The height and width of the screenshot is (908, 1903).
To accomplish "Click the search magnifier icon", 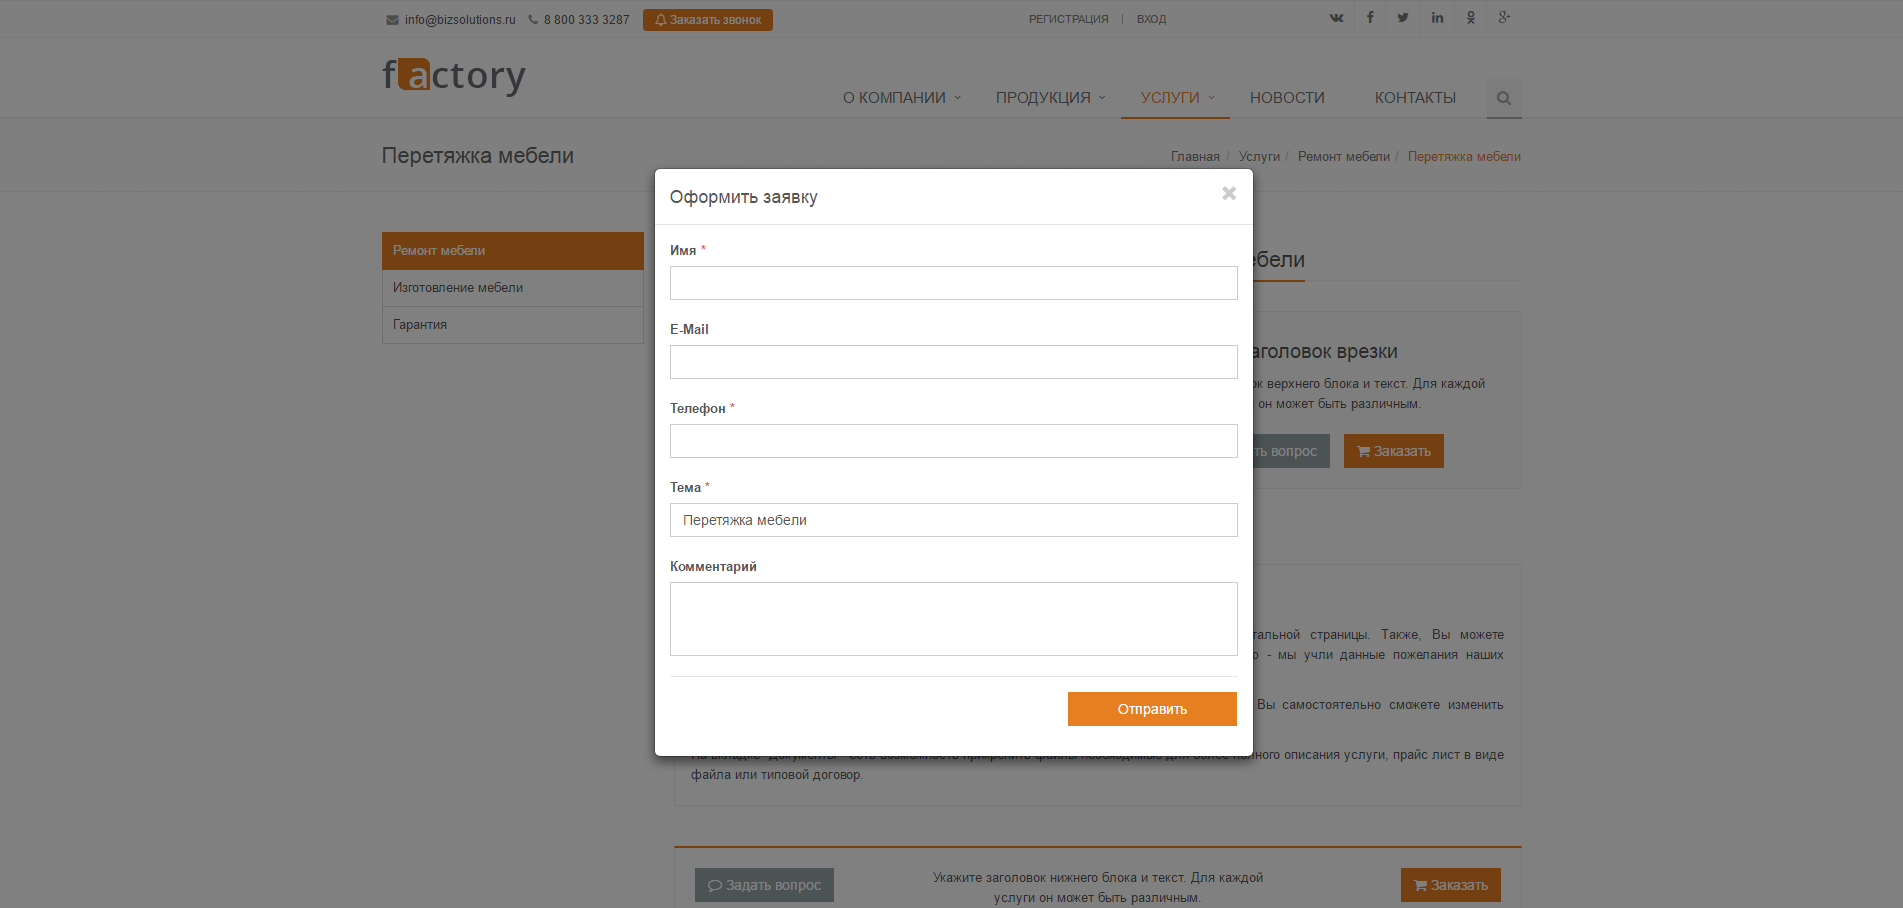I will point(1503,98).
